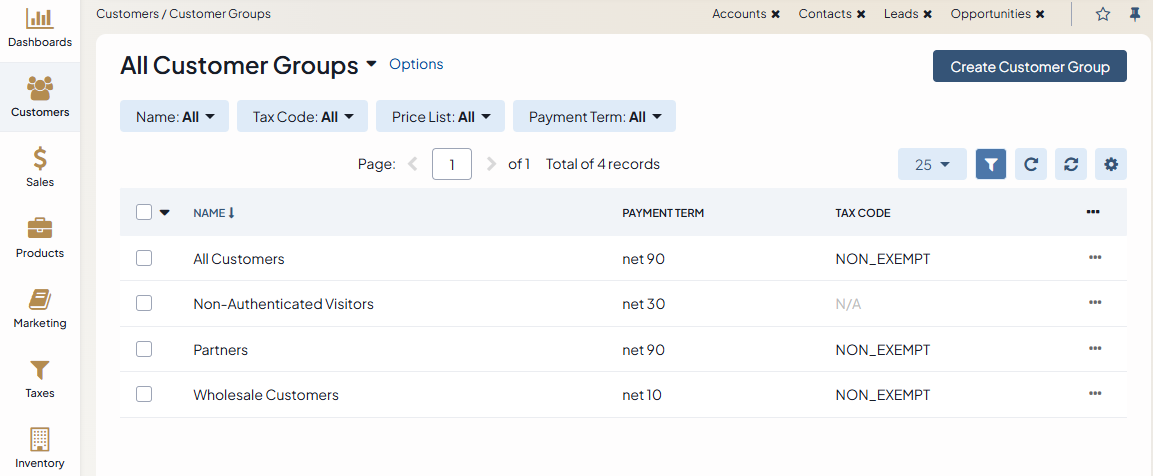
Task: Sort by the Name column header
Action: 210,213
